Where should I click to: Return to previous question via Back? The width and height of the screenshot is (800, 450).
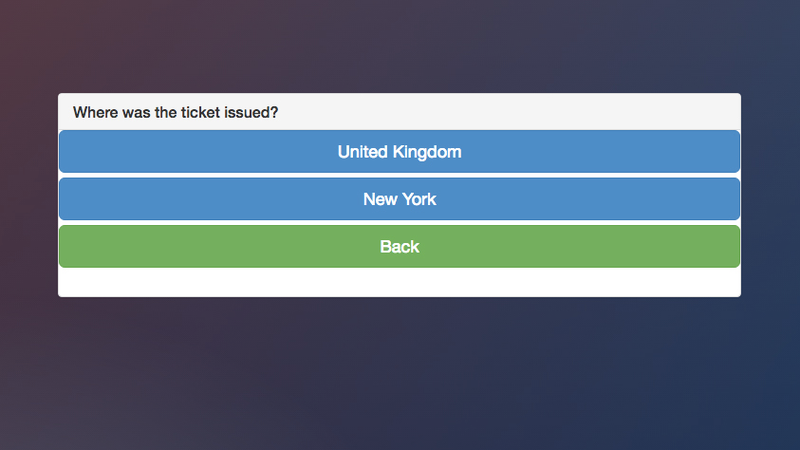click(399, 246)
